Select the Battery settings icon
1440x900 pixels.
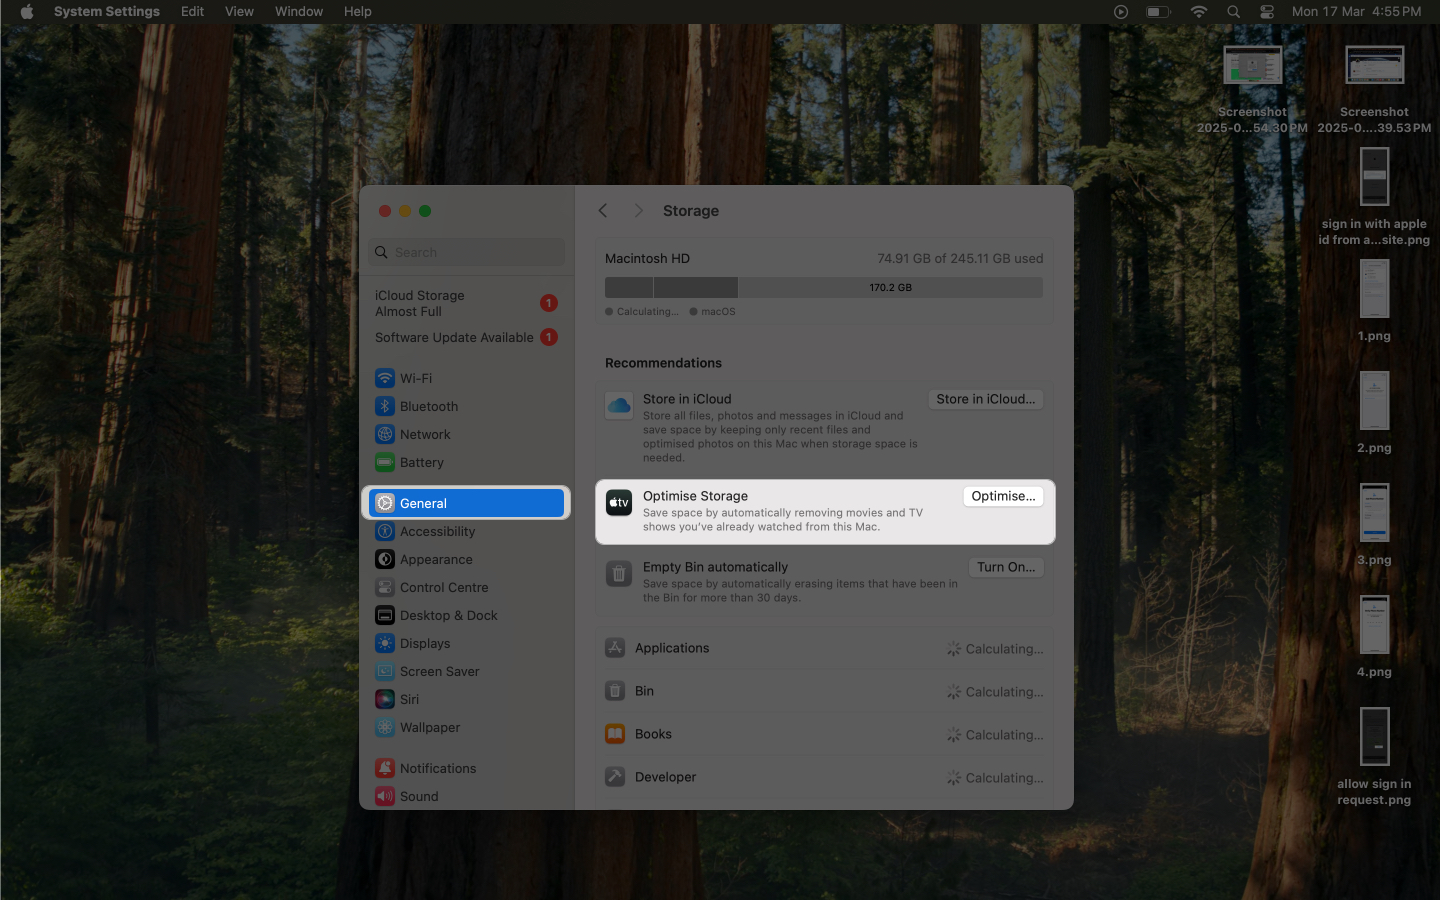pos(385,462)
